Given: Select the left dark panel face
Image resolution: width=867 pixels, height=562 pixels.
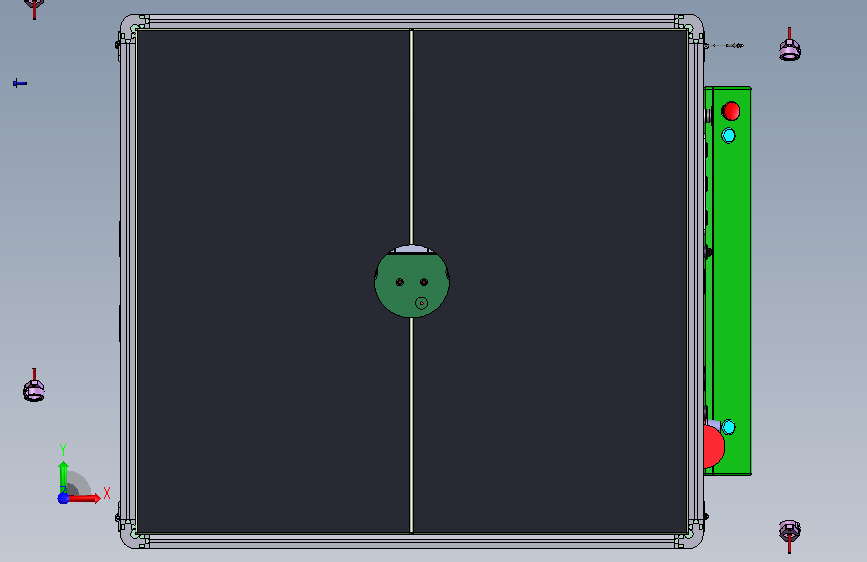Looking at the screenshot, I should tap(273, 282).
